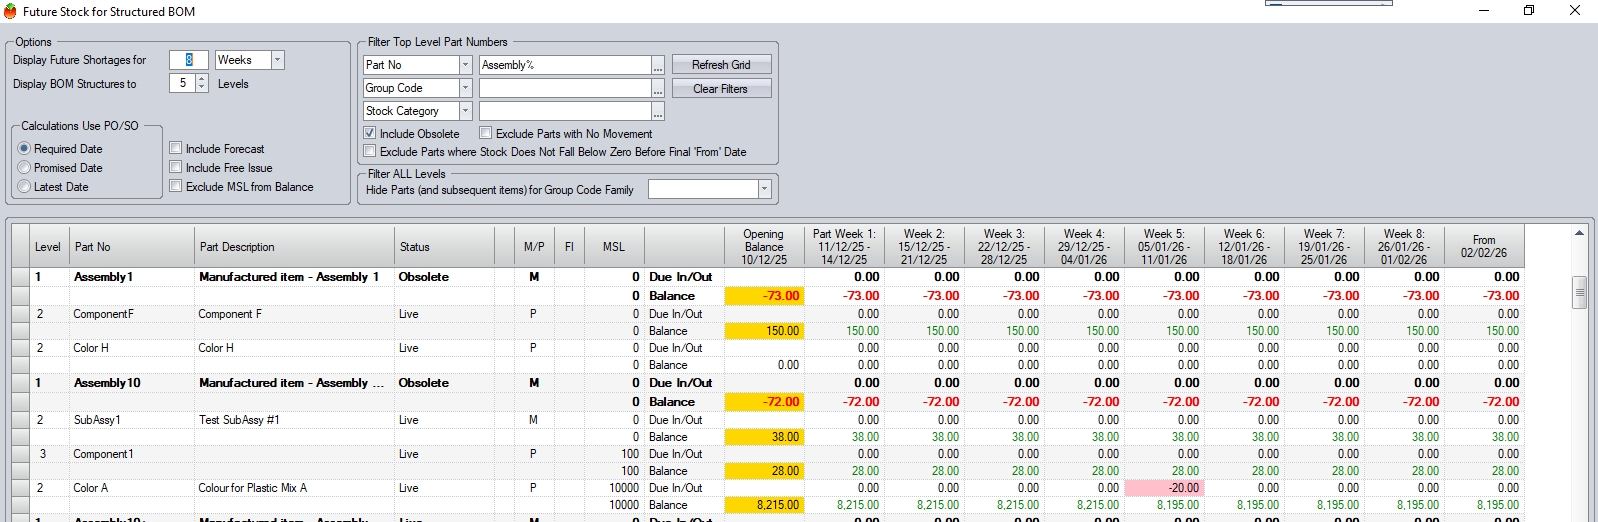Click the Part No filter browse ellipsis button
This screenshot has width=1598, height=522.
point(658,66)
